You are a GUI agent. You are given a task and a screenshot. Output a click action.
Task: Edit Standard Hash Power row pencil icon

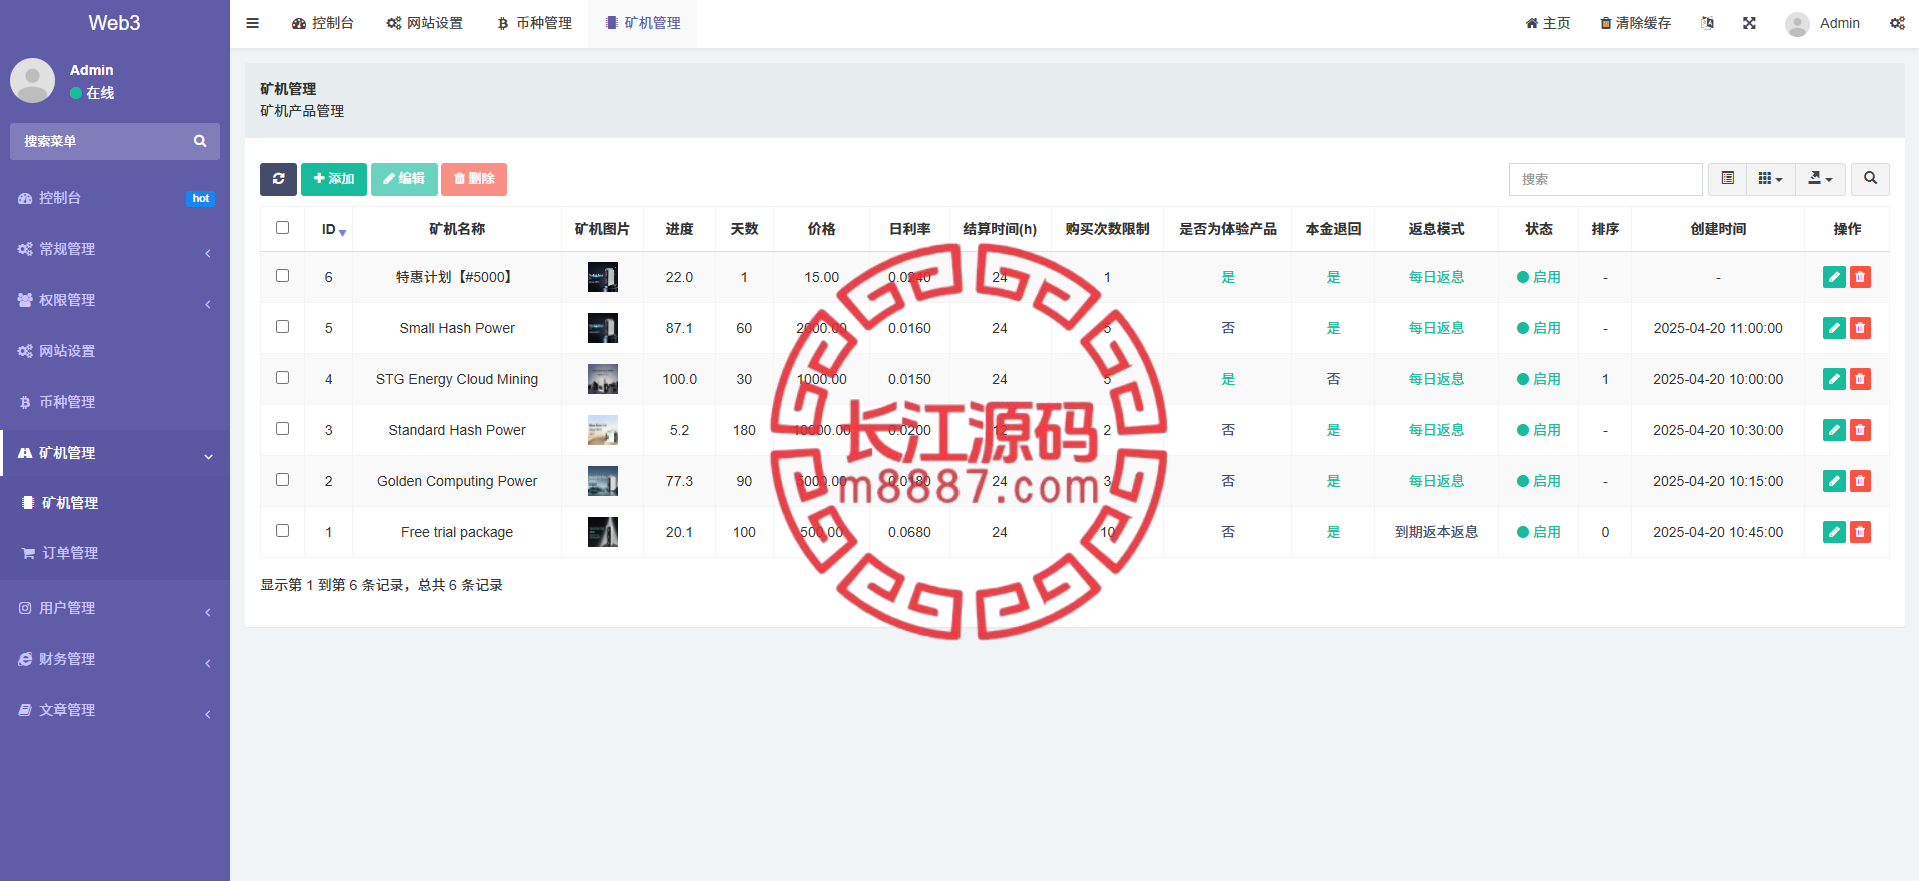(x=1834, y=430)
